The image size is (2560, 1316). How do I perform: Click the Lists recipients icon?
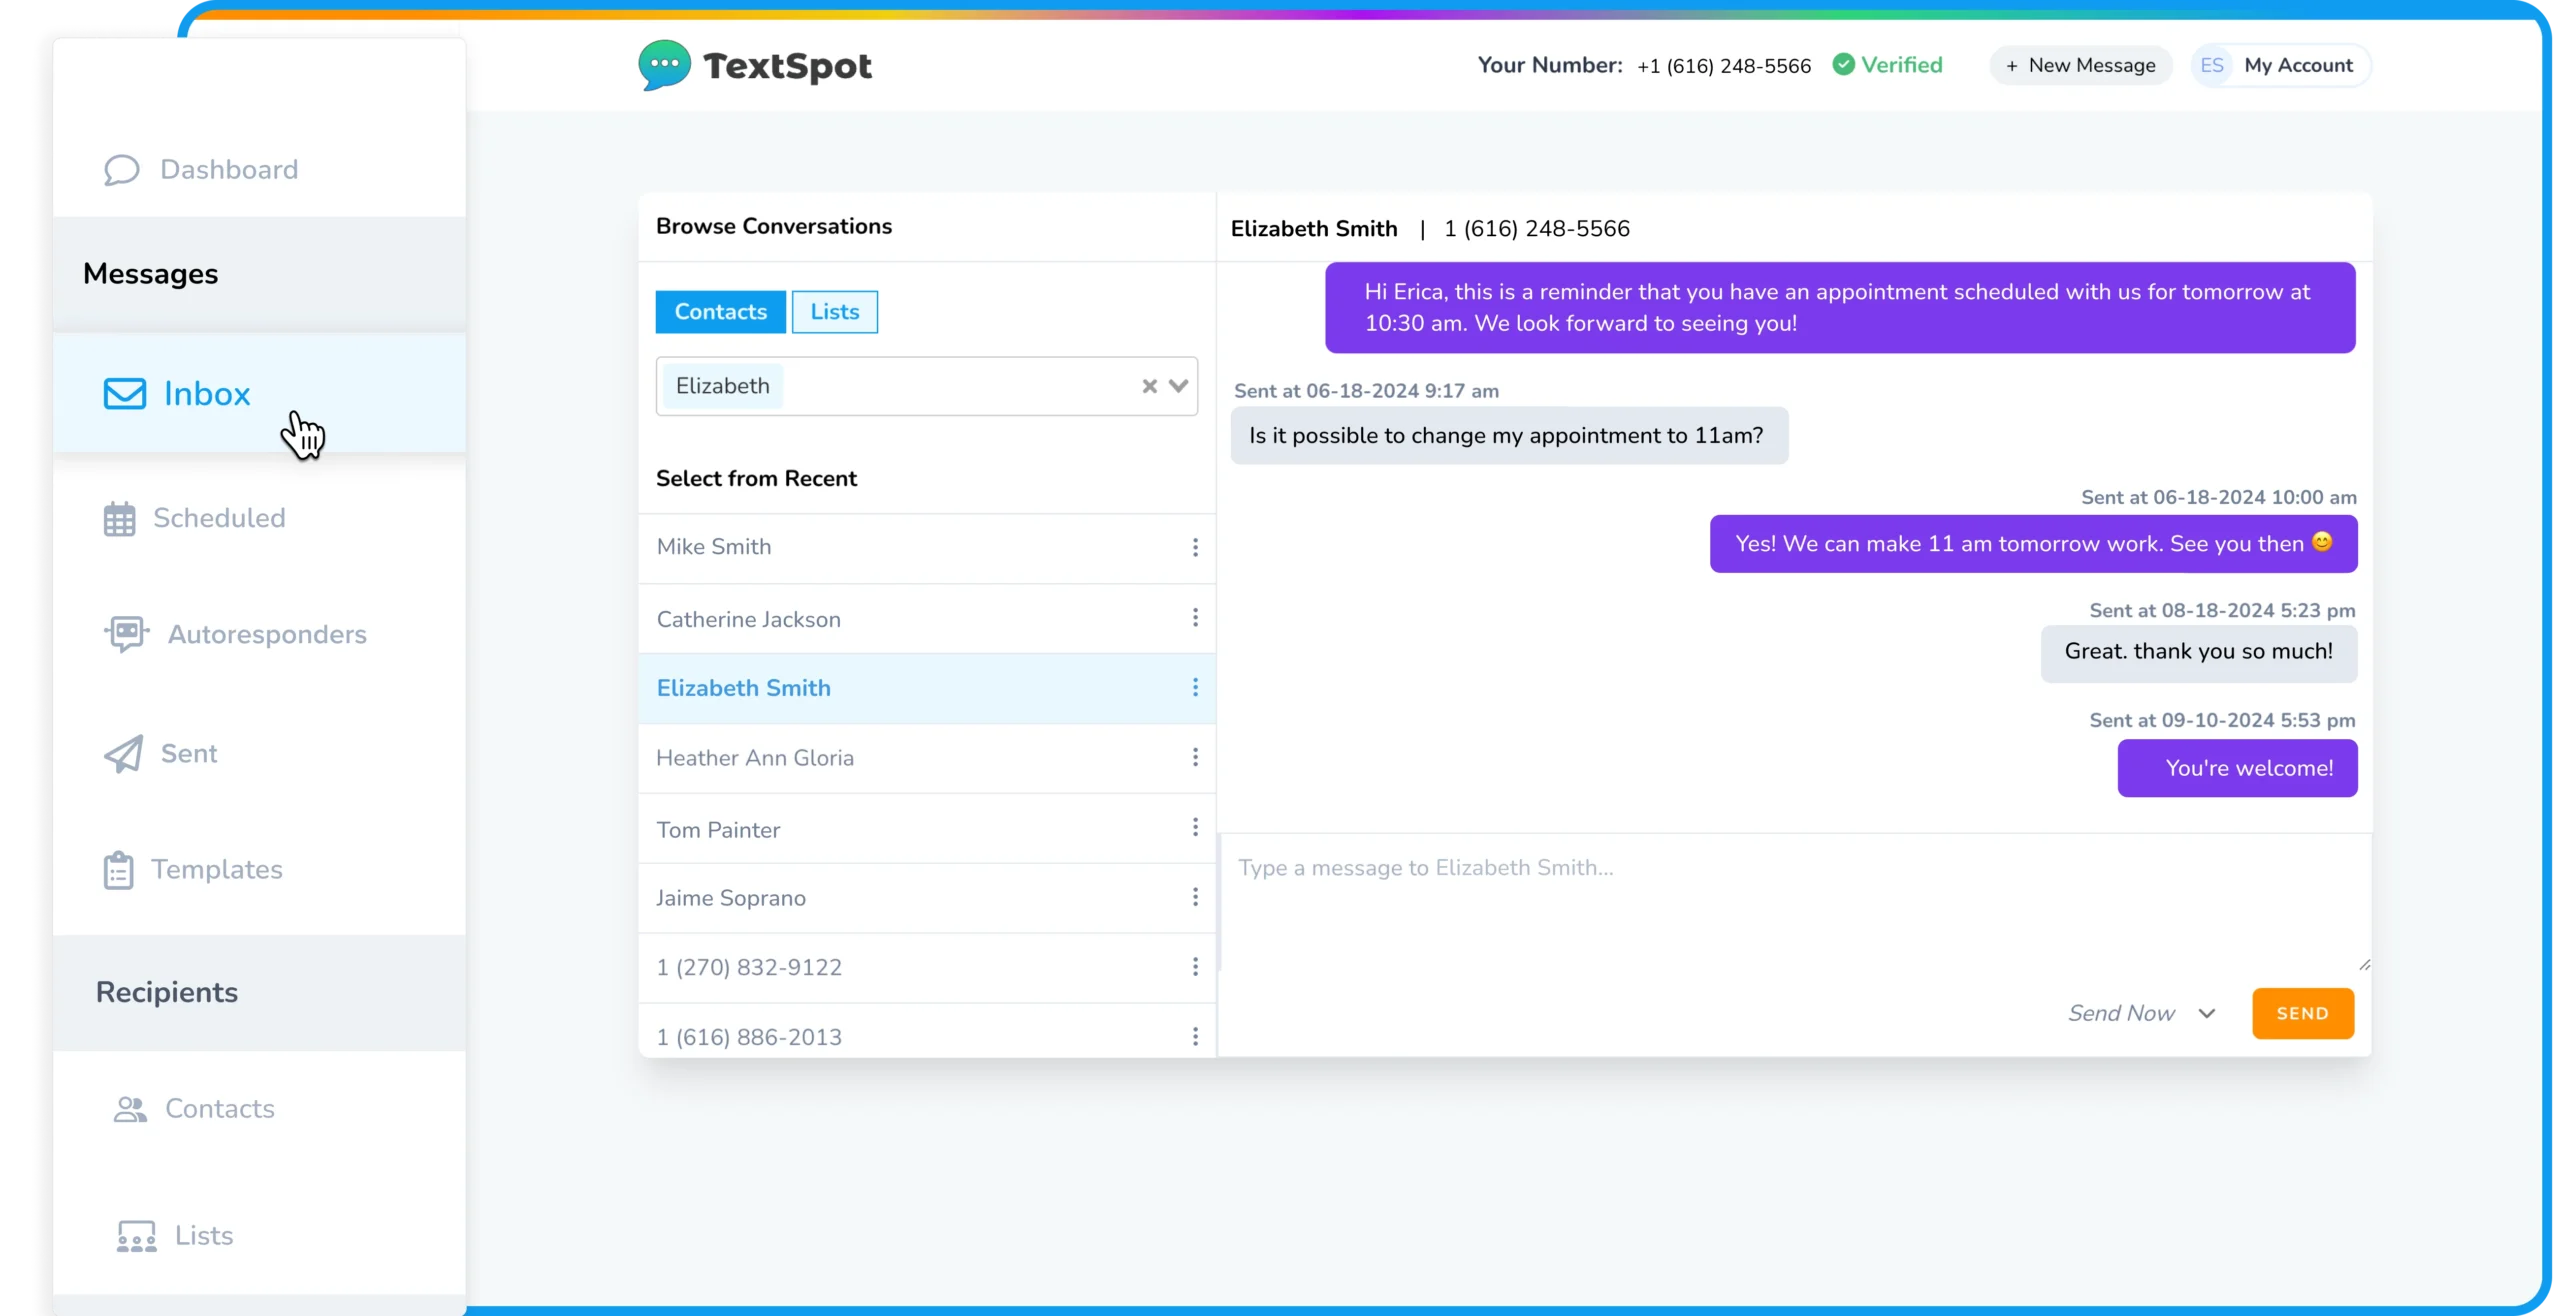136,1234
